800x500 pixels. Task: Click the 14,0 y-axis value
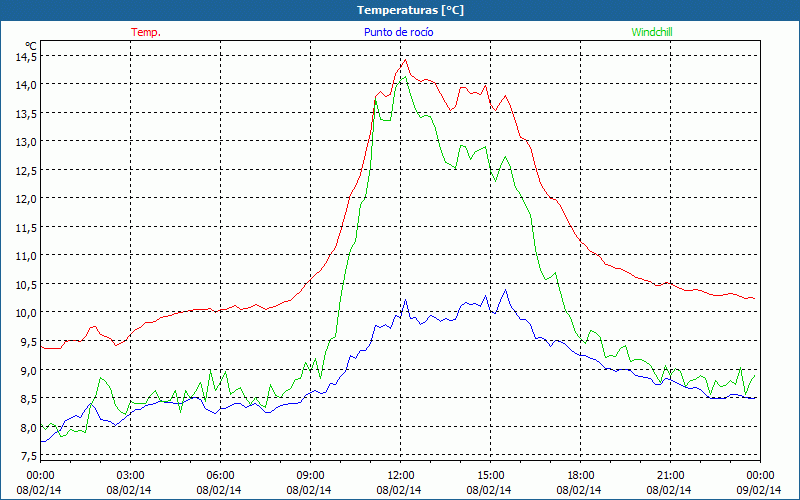coord(26,85)
